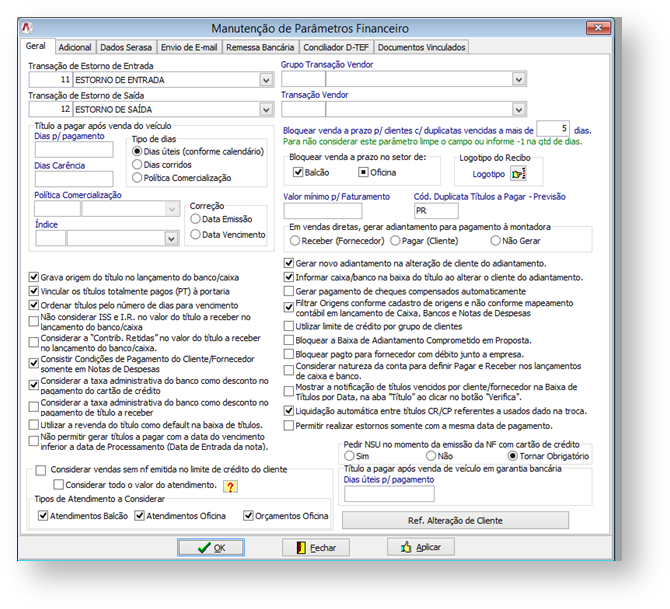Click the Fechar button
The image size is (670, 609).
click(316, 547)
